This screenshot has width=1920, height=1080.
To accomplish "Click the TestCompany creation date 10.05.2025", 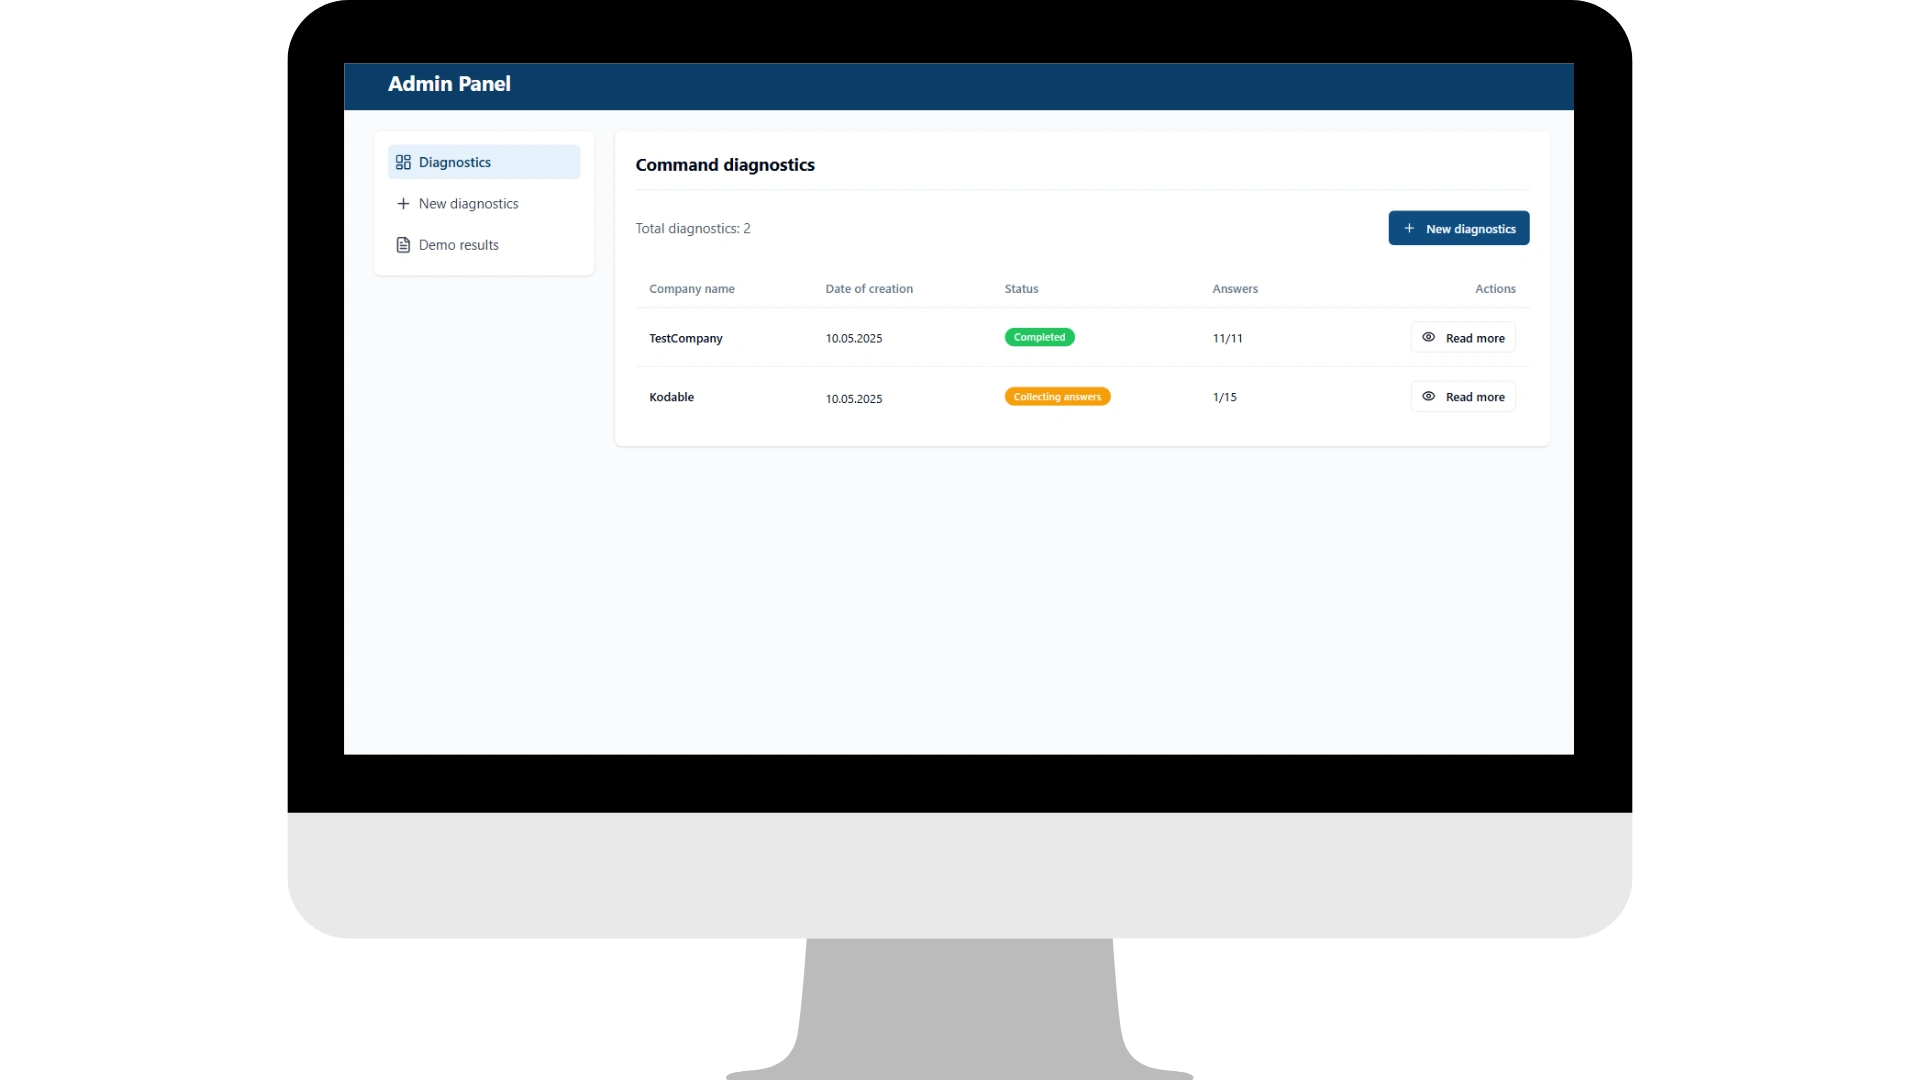I will (x=854, y=338).
